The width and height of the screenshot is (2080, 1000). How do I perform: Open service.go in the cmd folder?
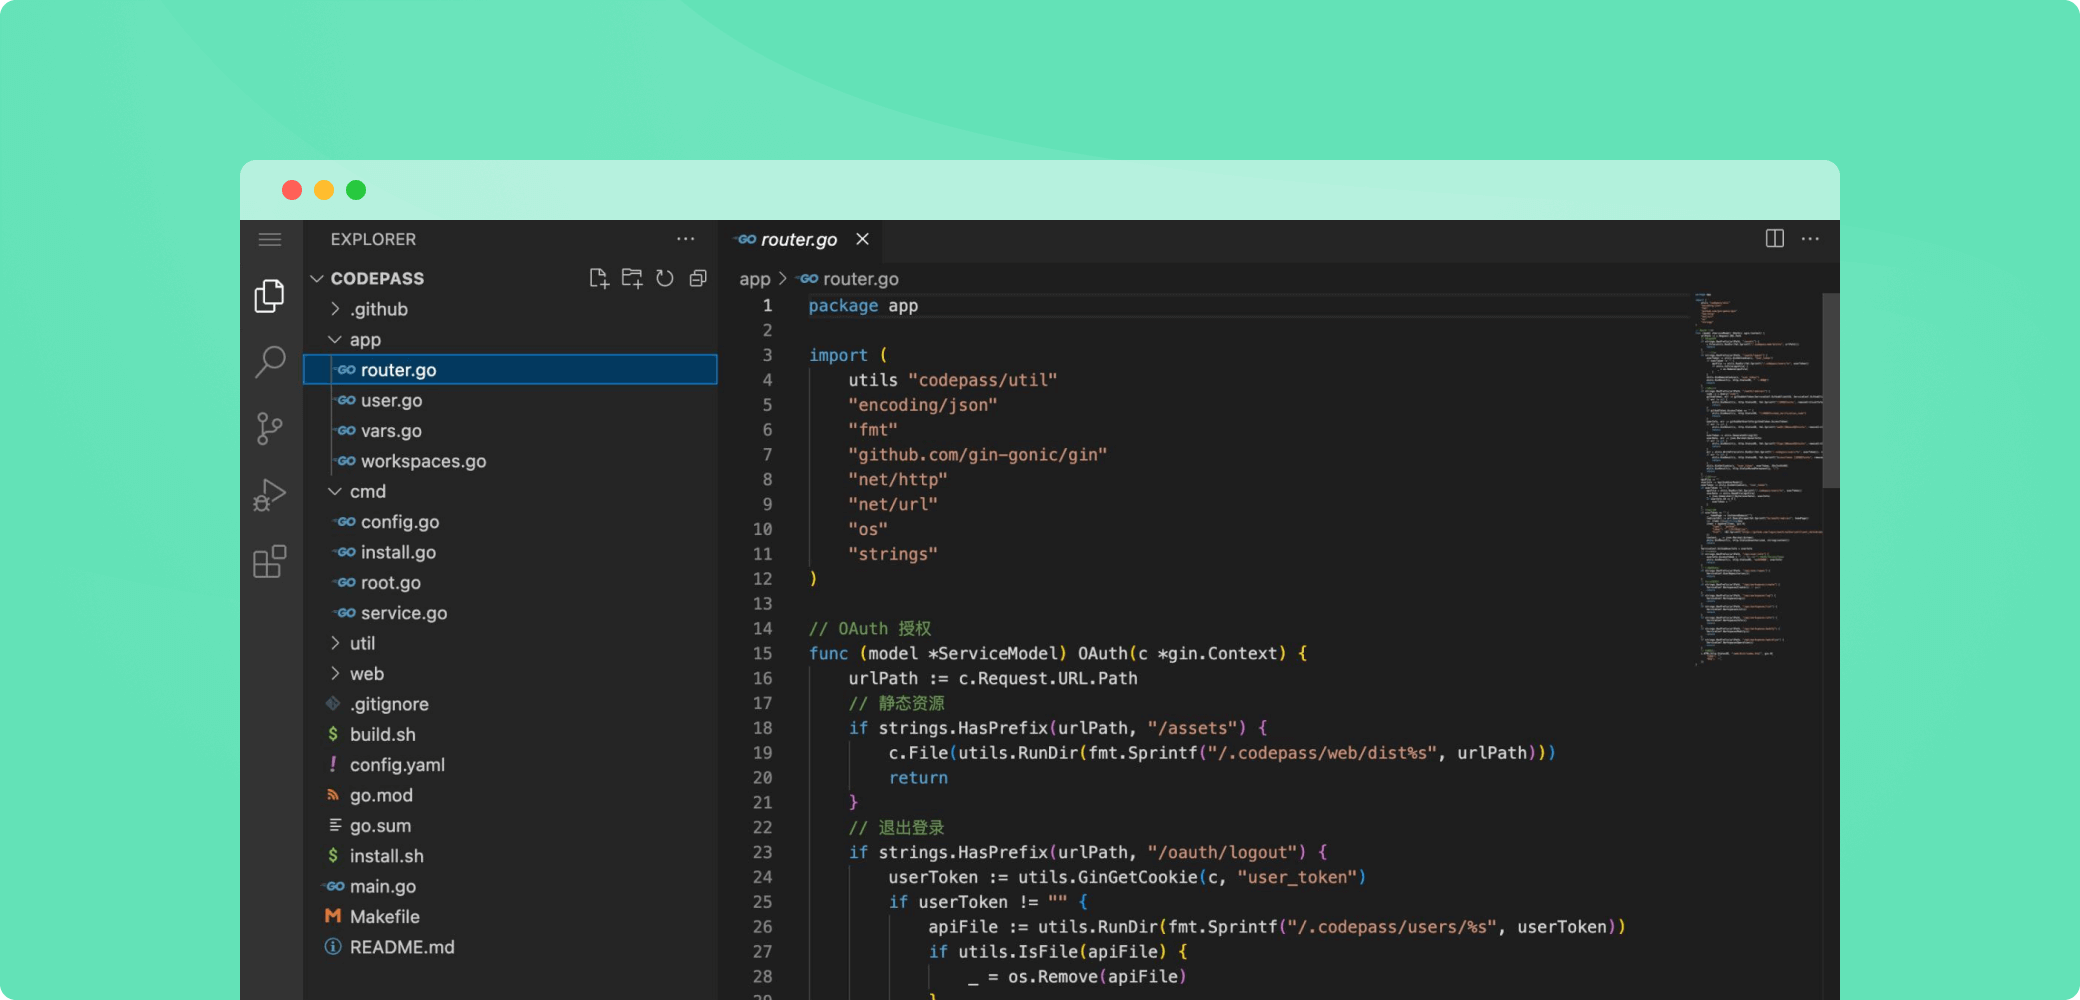point(510,613)
